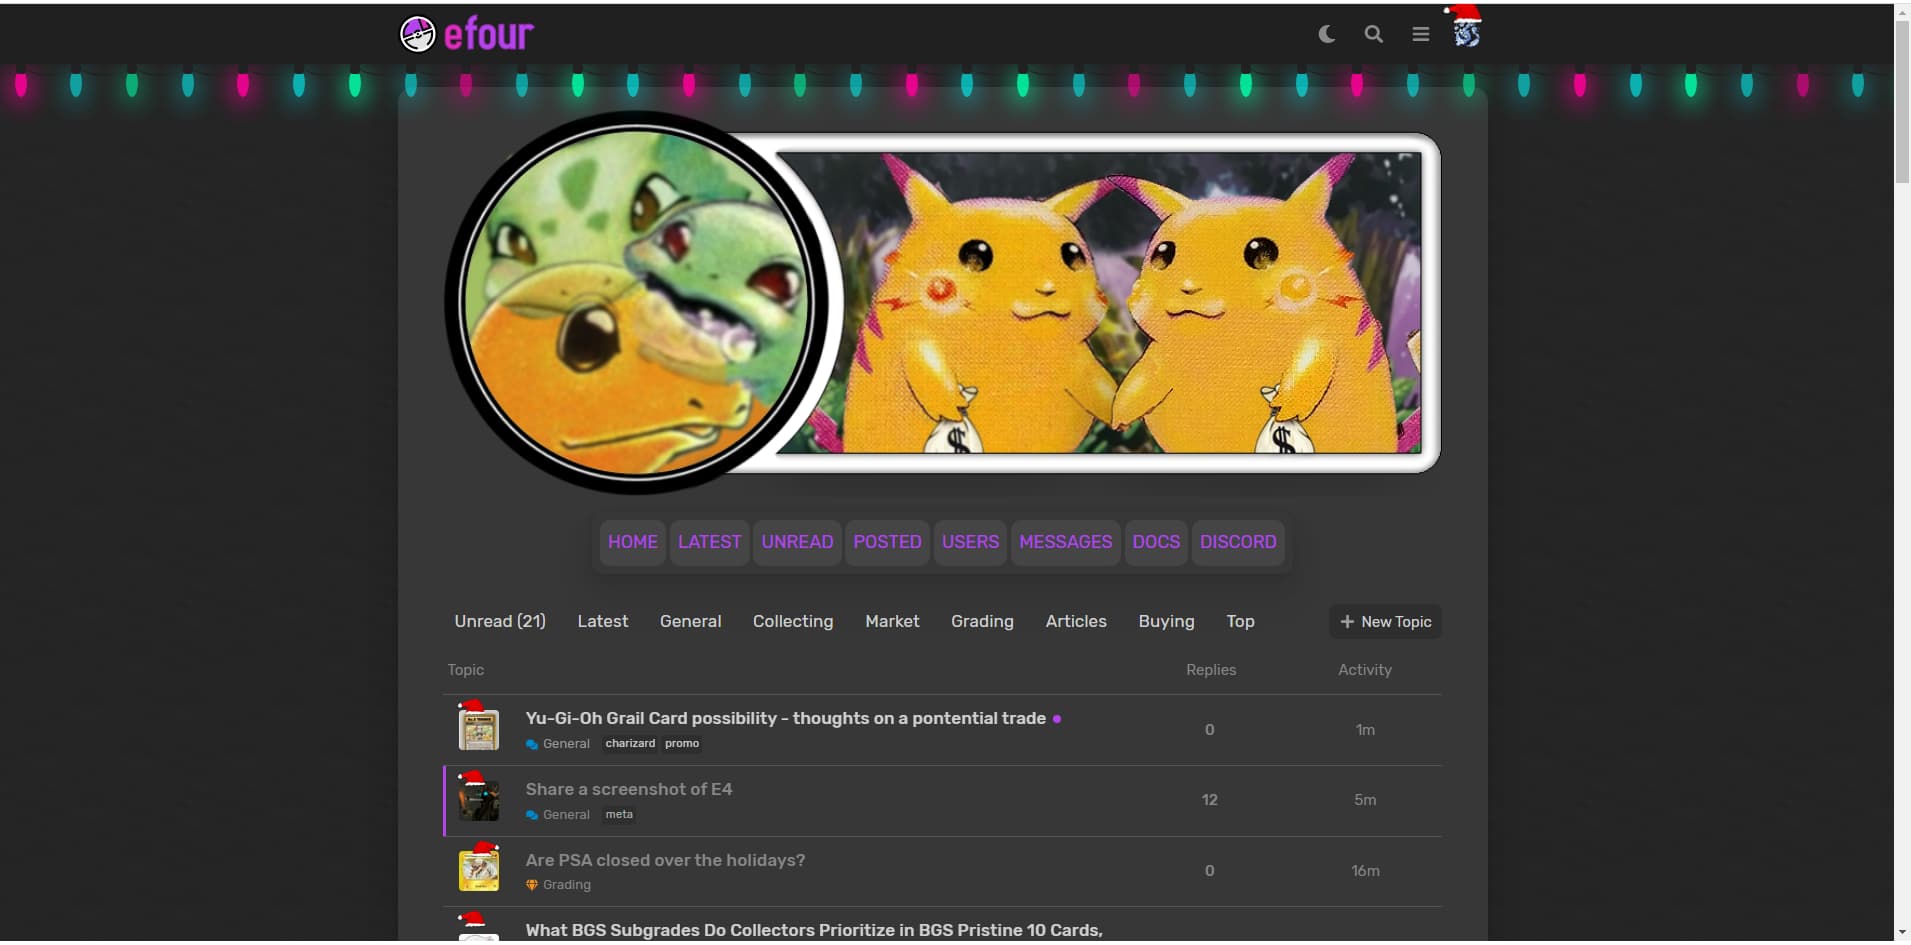Sort by the Replies column header
The image size is (1911, 945).
coord(1210,670)
